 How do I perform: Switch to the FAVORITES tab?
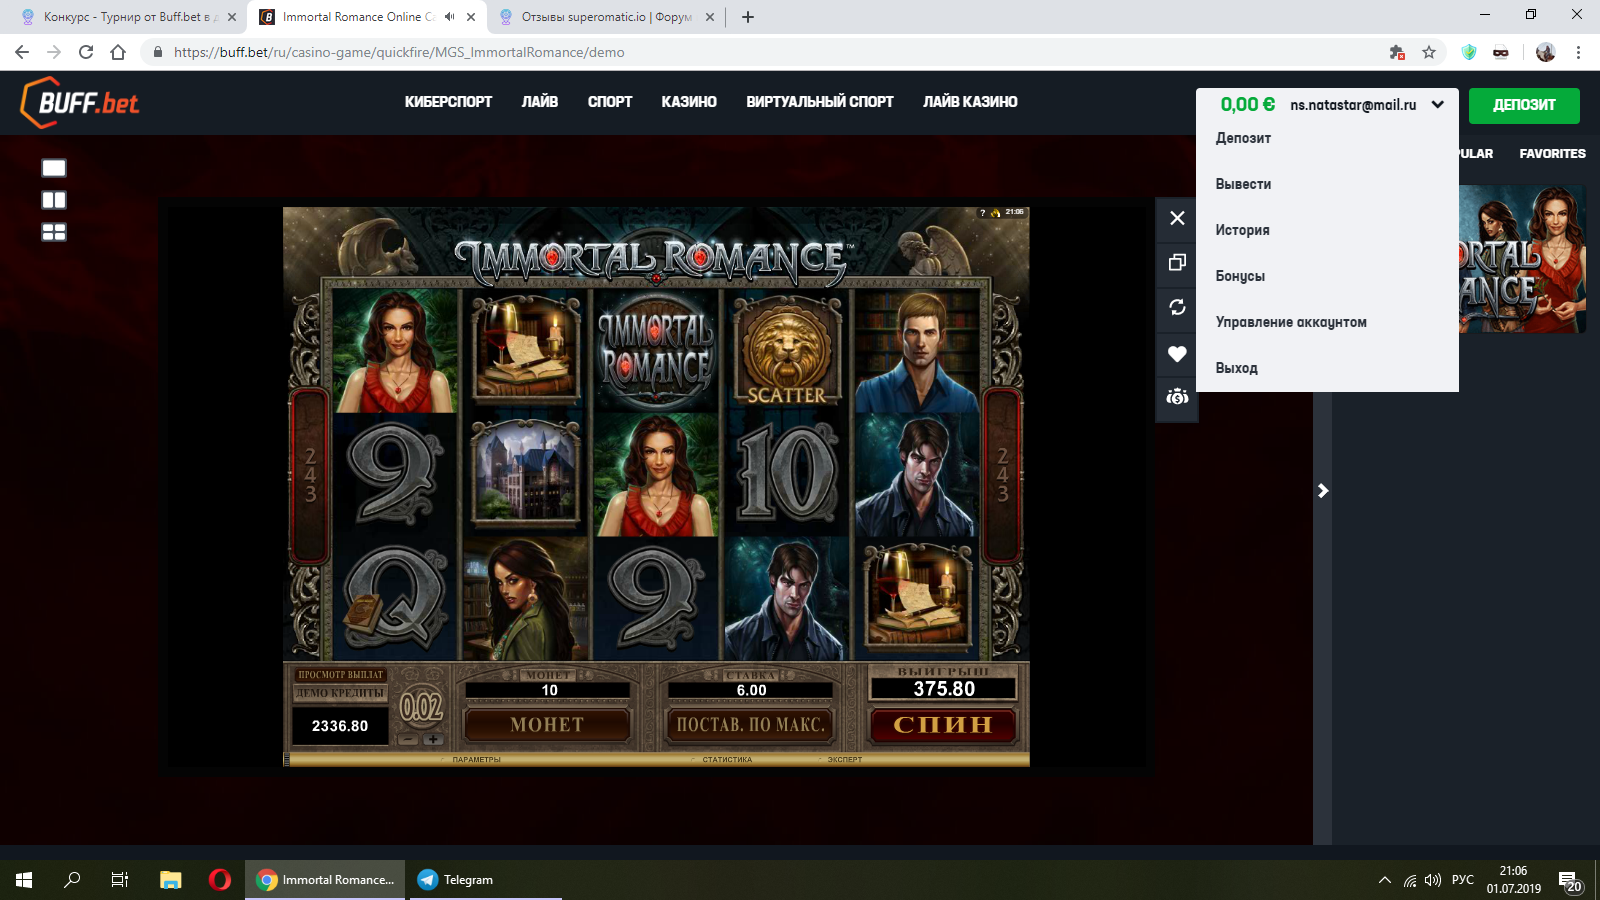pyautogui.click(x=1552, y=154)
